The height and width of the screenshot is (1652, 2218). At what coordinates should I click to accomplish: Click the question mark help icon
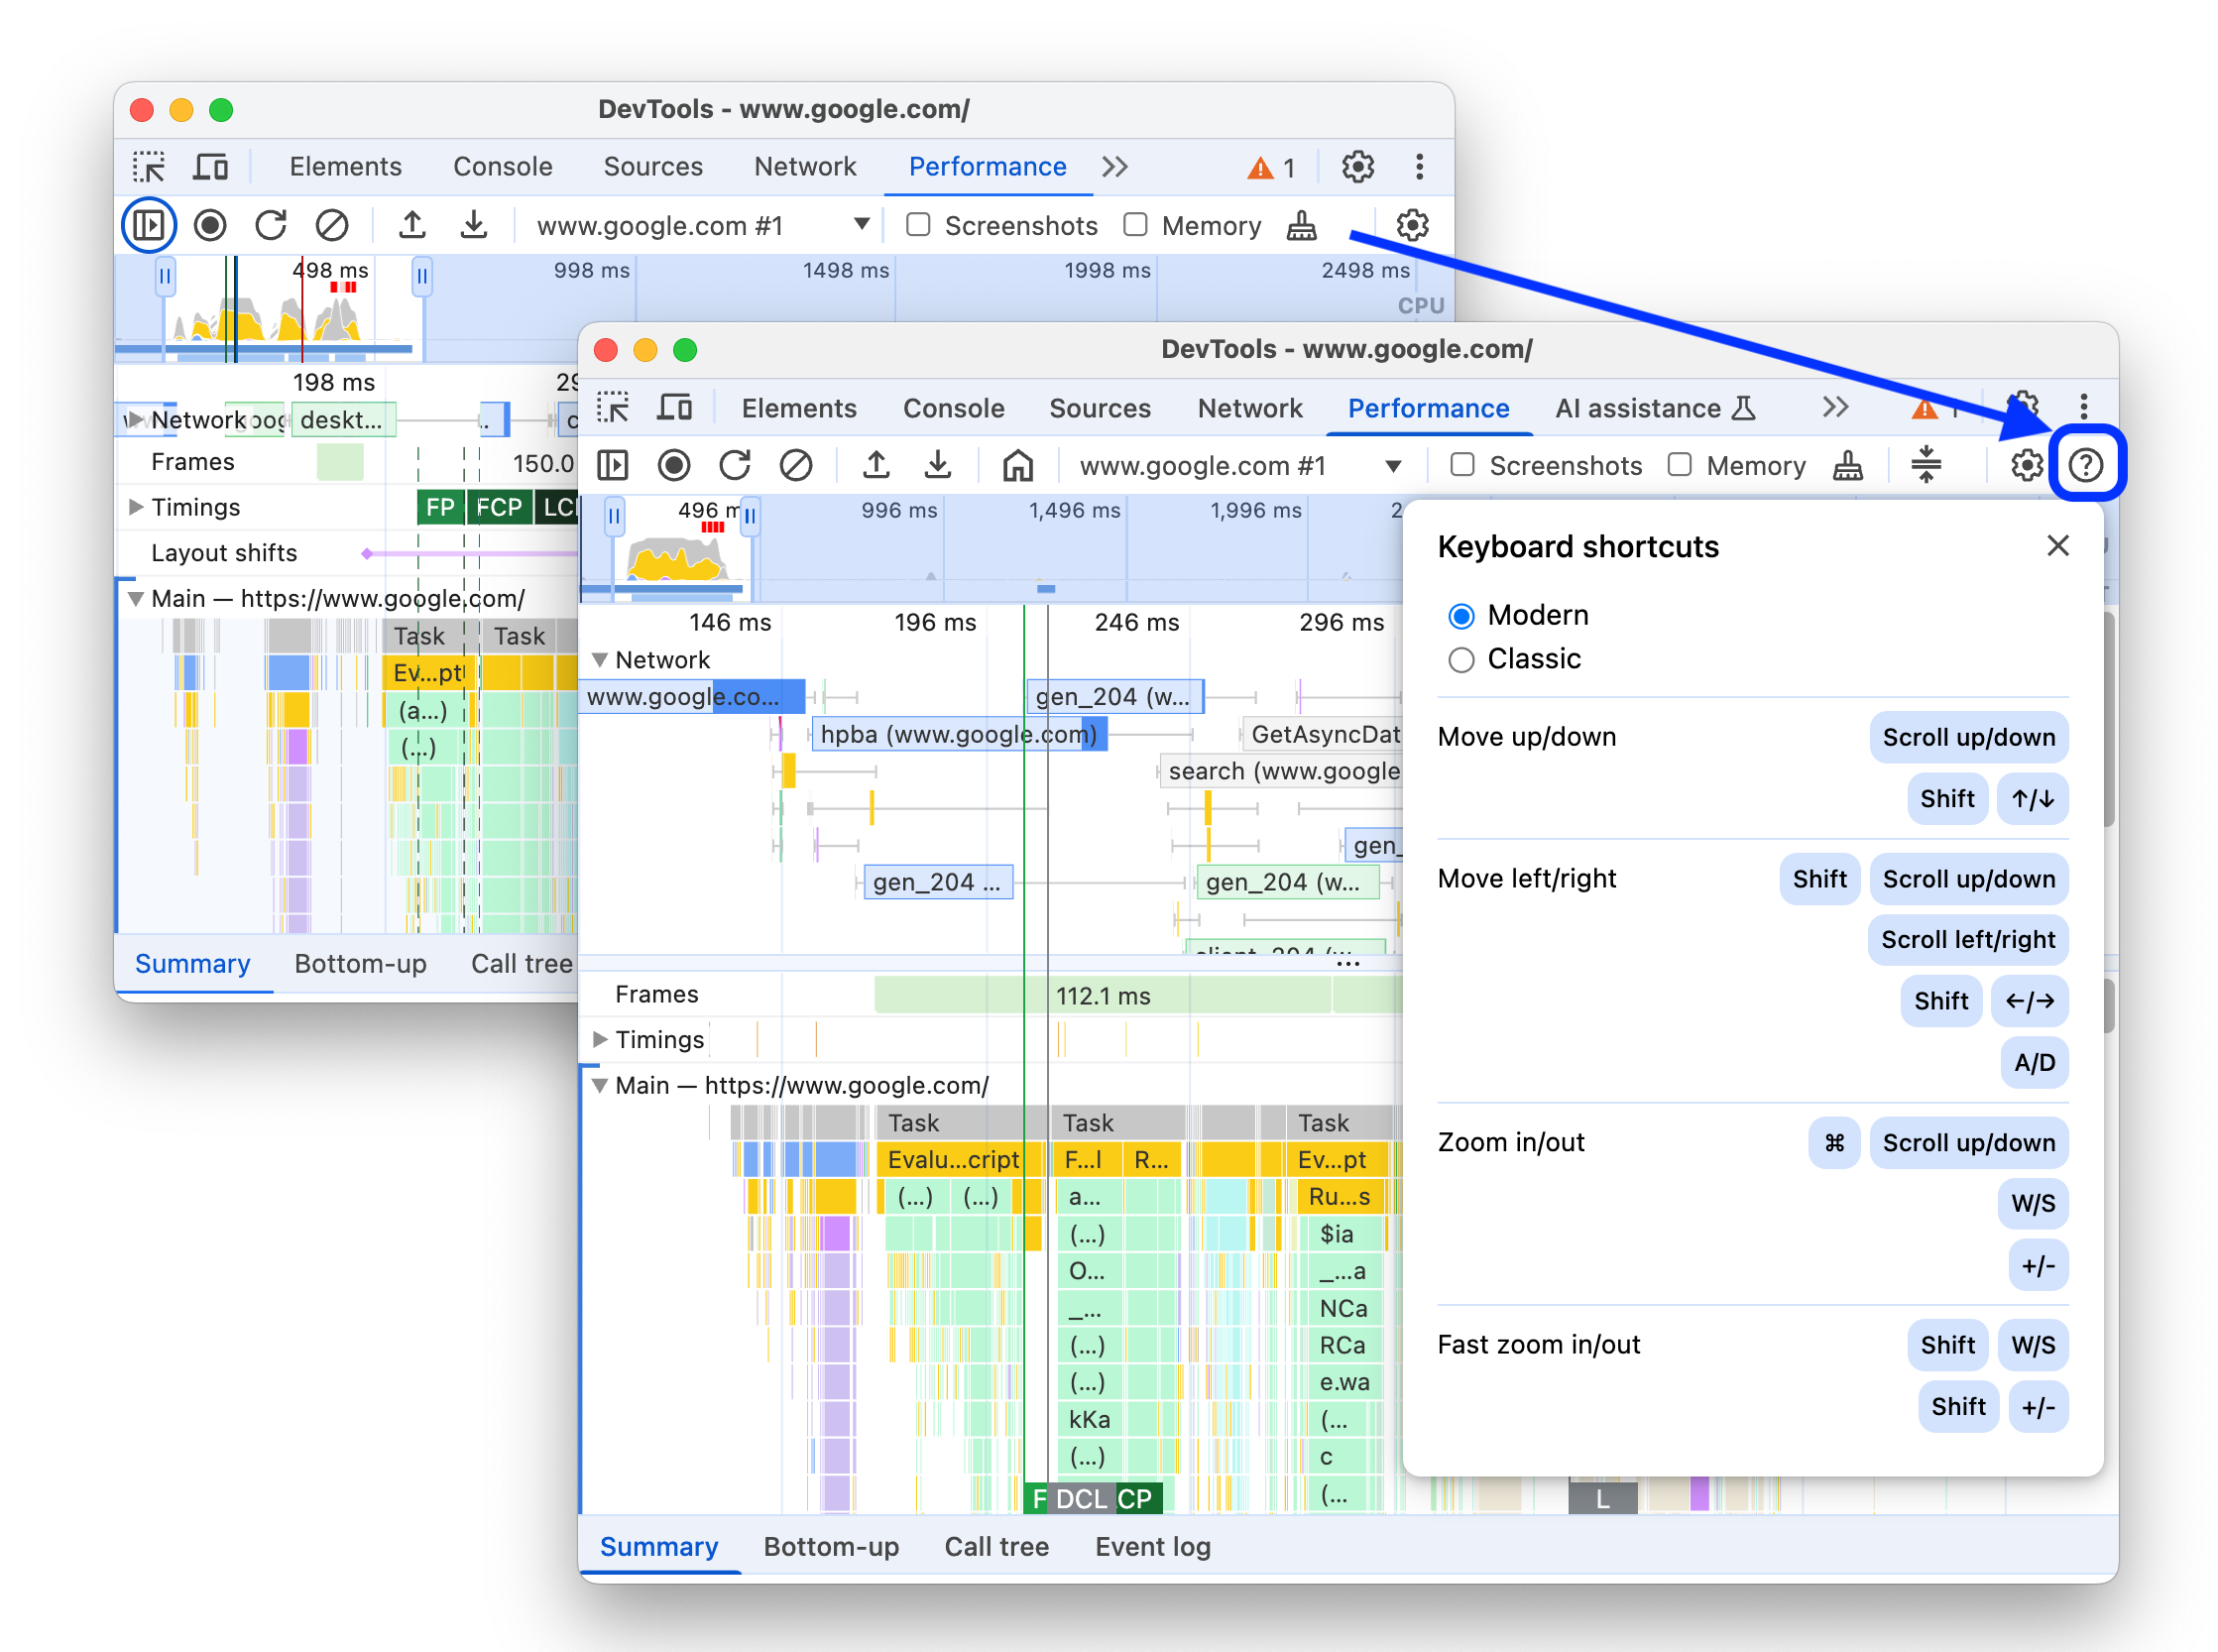2086,463
